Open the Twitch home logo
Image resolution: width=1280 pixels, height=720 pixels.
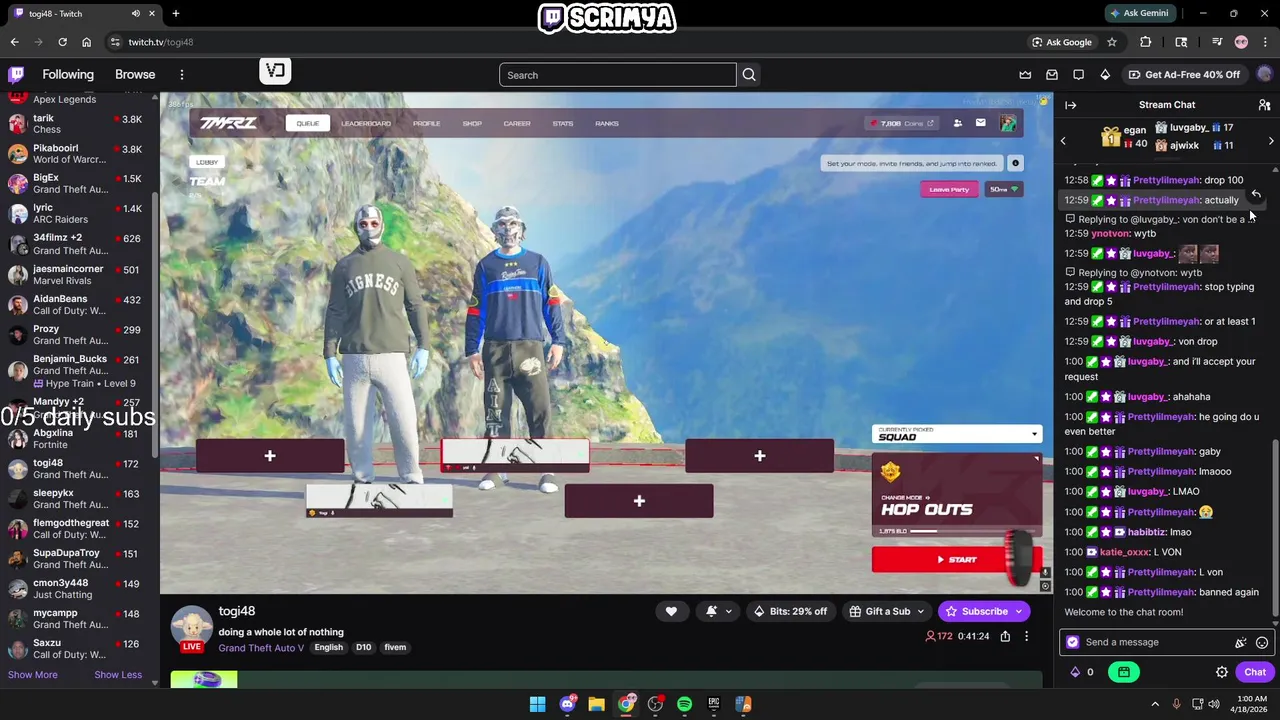tap(17, 74)
